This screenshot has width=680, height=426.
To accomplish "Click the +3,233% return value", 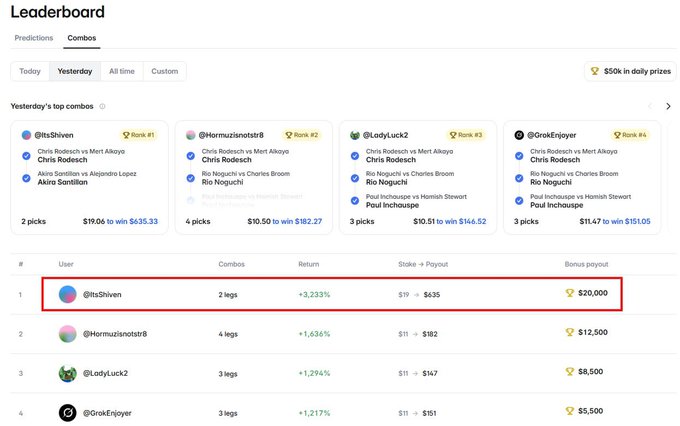I will tap(314, 295).
